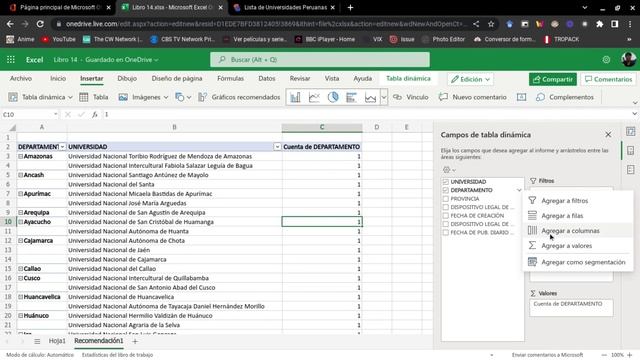The height and width of the screenshot is (360, 640).
Task: Click the topmost icon on the right side rail
Action: (x=631, y=131)
